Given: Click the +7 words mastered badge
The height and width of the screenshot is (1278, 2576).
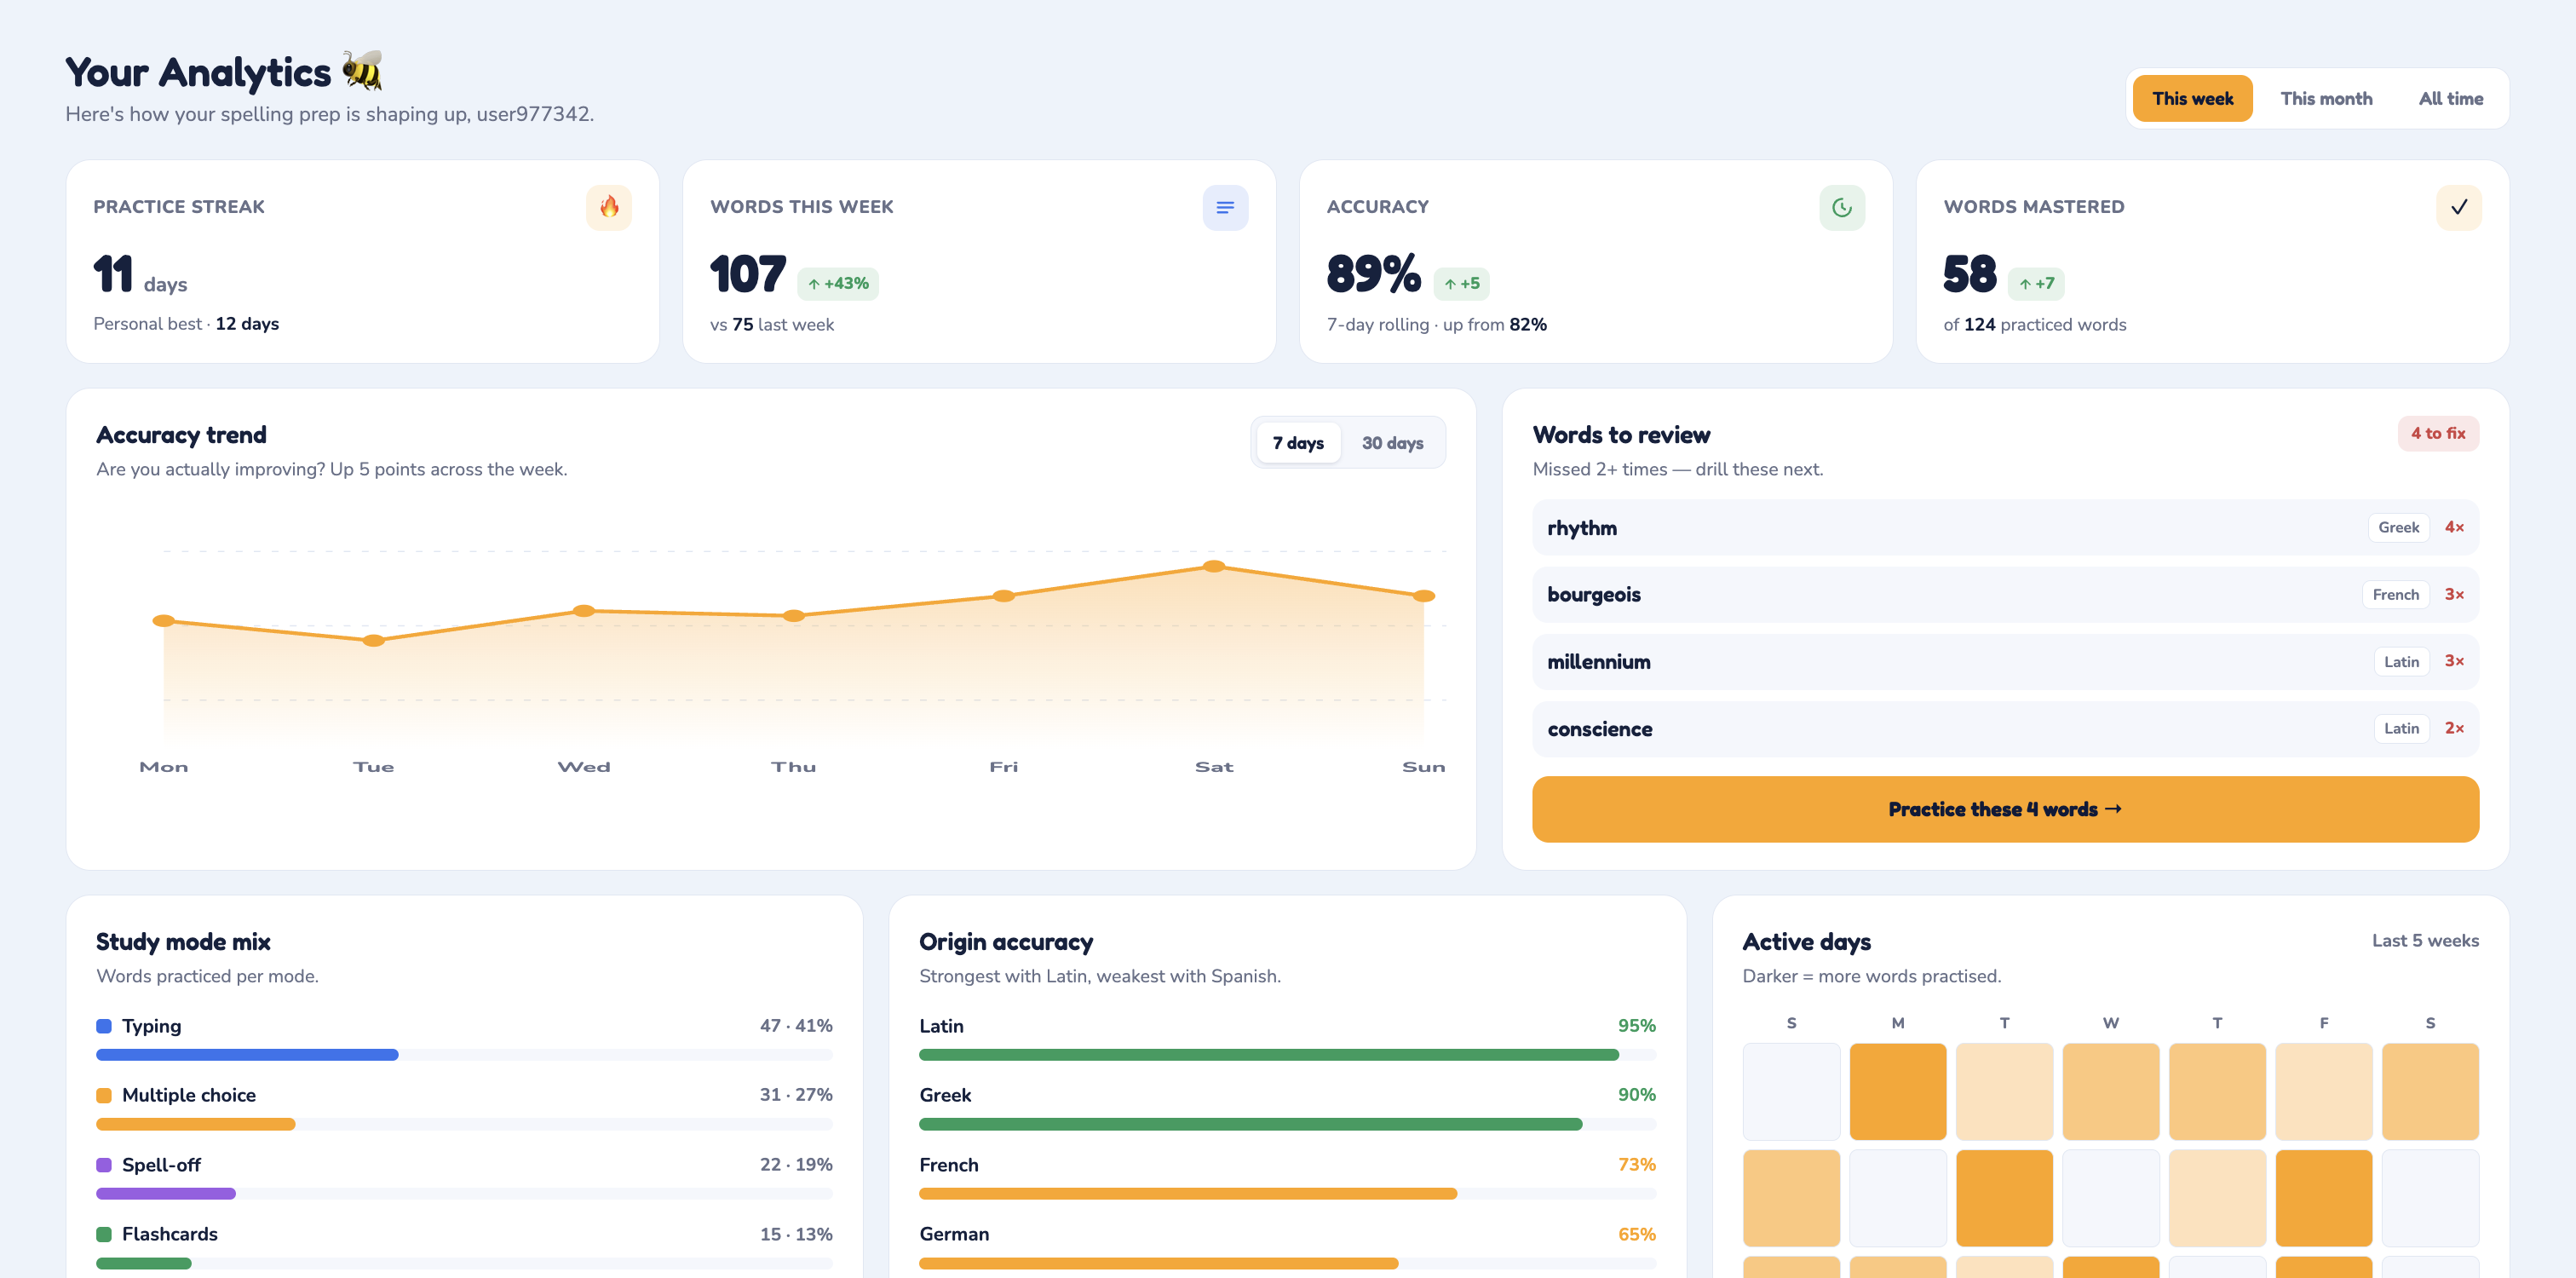Looking at the screenshot, I should [x=2036, y=283].
